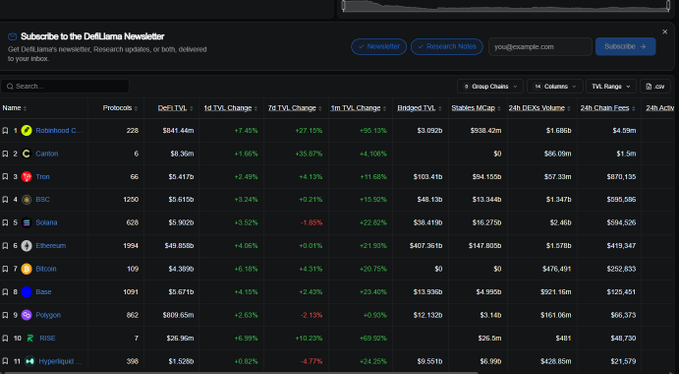This screenshot has height=374, width=679.
Task: Open the Solana chain link
Action: click(x=46, y=222)
